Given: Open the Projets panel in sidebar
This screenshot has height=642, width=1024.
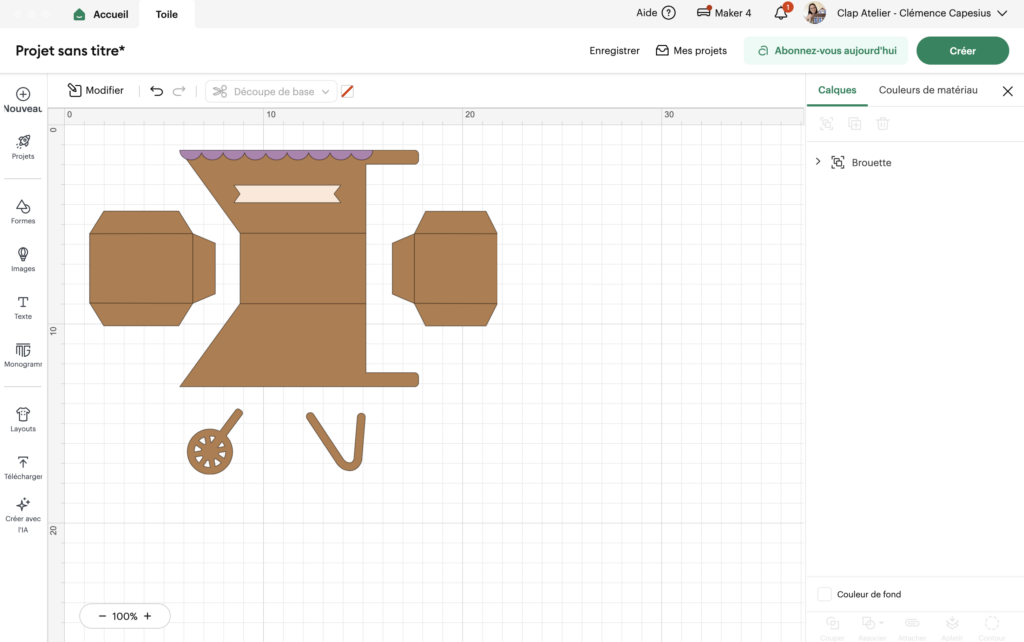Looking at the screenshot, I should point(23,147).
